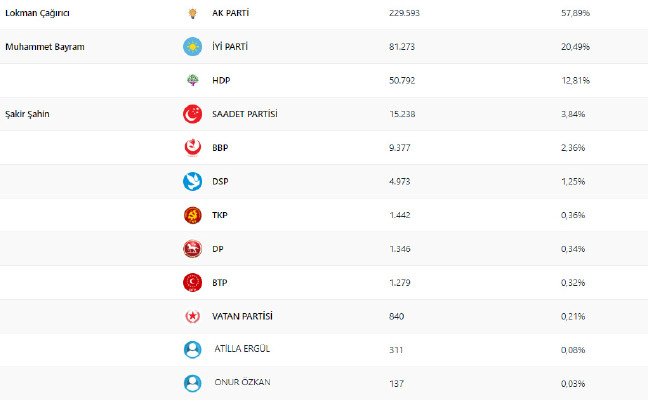Viewport: 648px width, 405px height.
Task: Click the avatar icon beside ATİLLA ERGÜL
Action: [x=192, y=350]
